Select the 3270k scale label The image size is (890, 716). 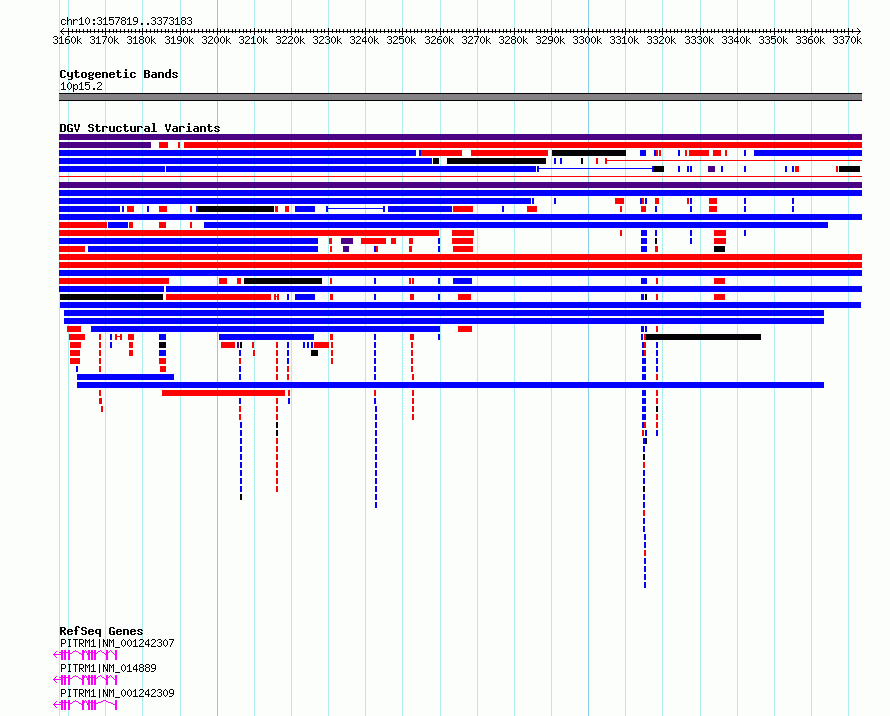tap(476, 40)
